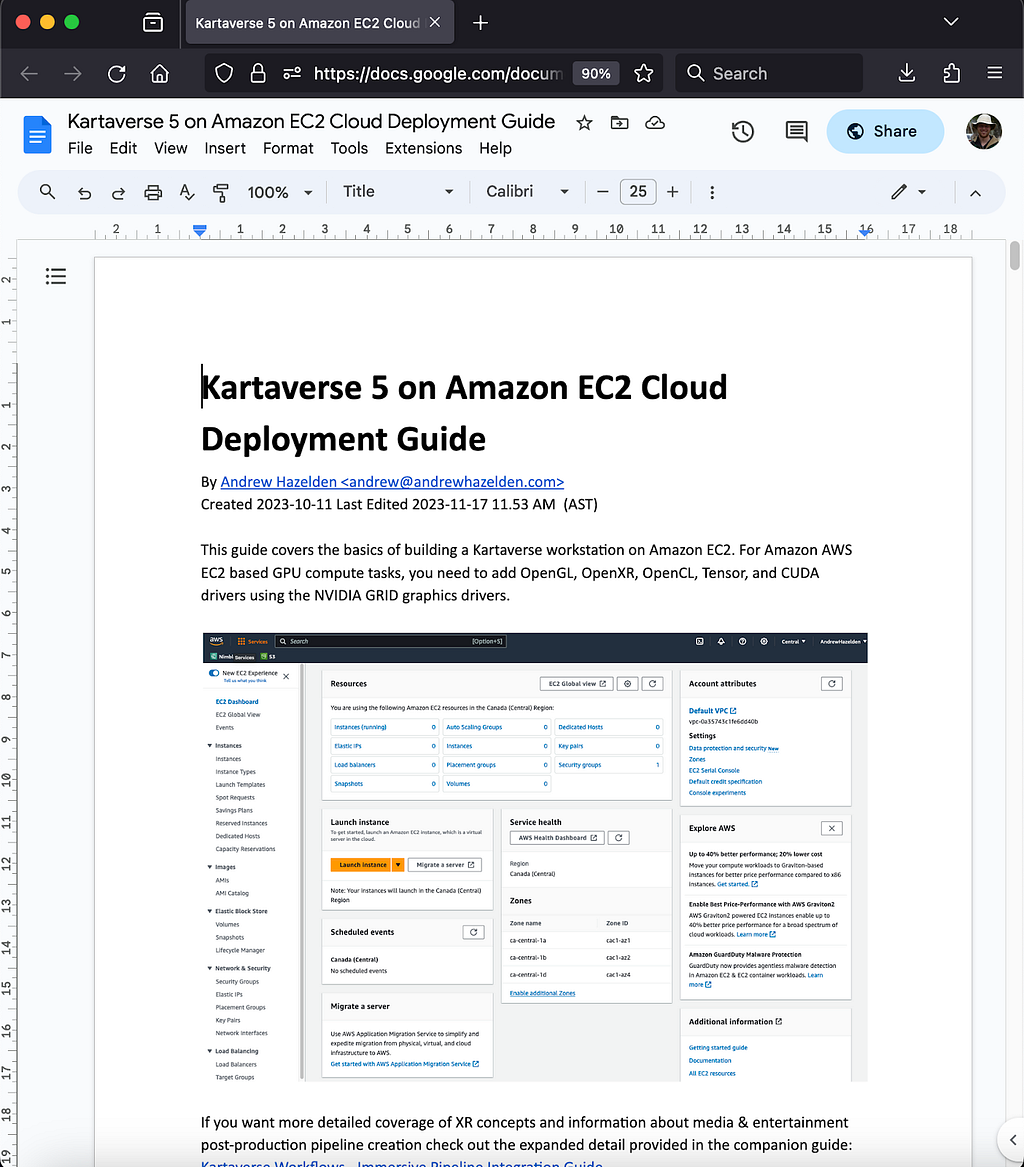Show site security lock information
This screenshot has height=1167, width=1024.
pos(257,73)
